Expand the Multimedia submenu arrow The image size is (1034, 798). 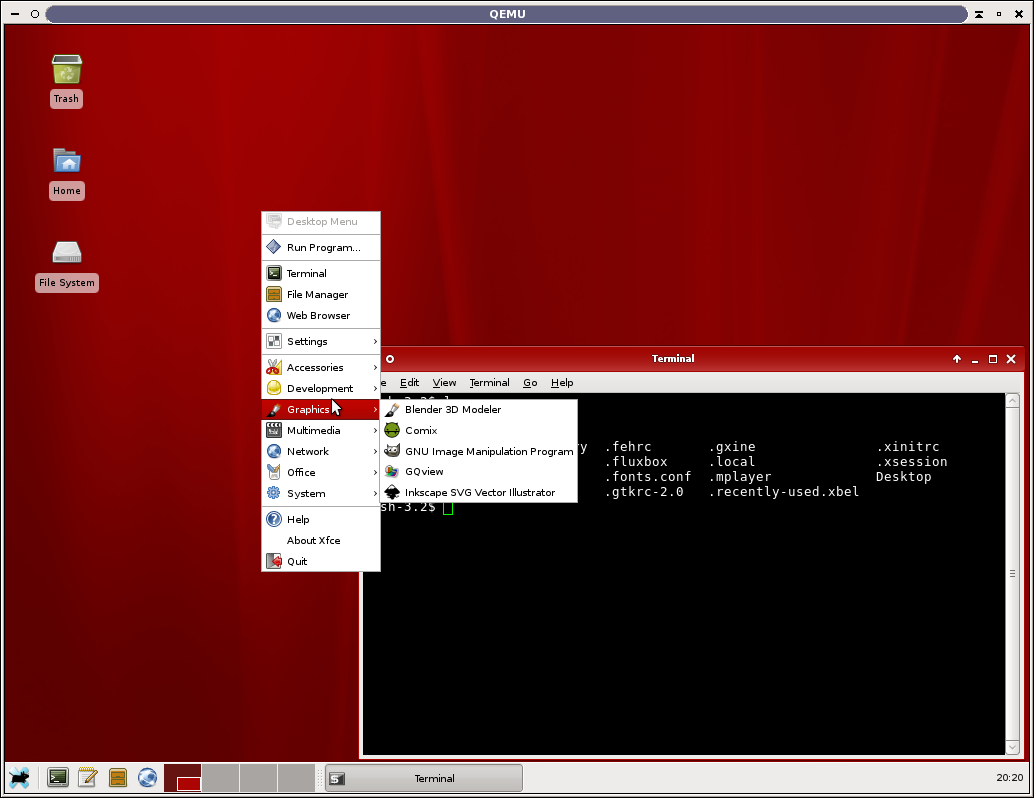375,431
